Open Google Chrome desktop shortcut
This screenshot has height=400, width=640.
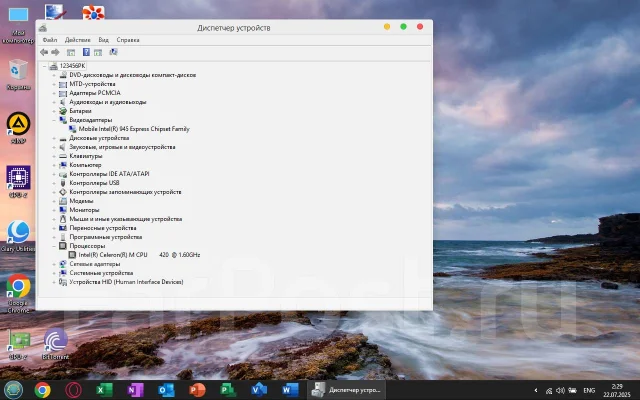[x=18, y=293]
